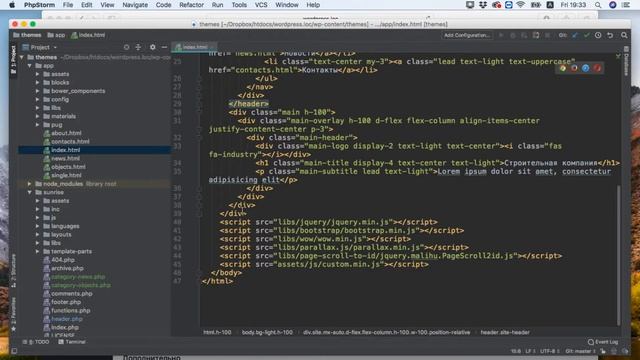This screenshot has width=640, height=360.
Task: Click the themes breadcrumb in navigation bar
Action: pyautogui.click(x=27, y=36)
